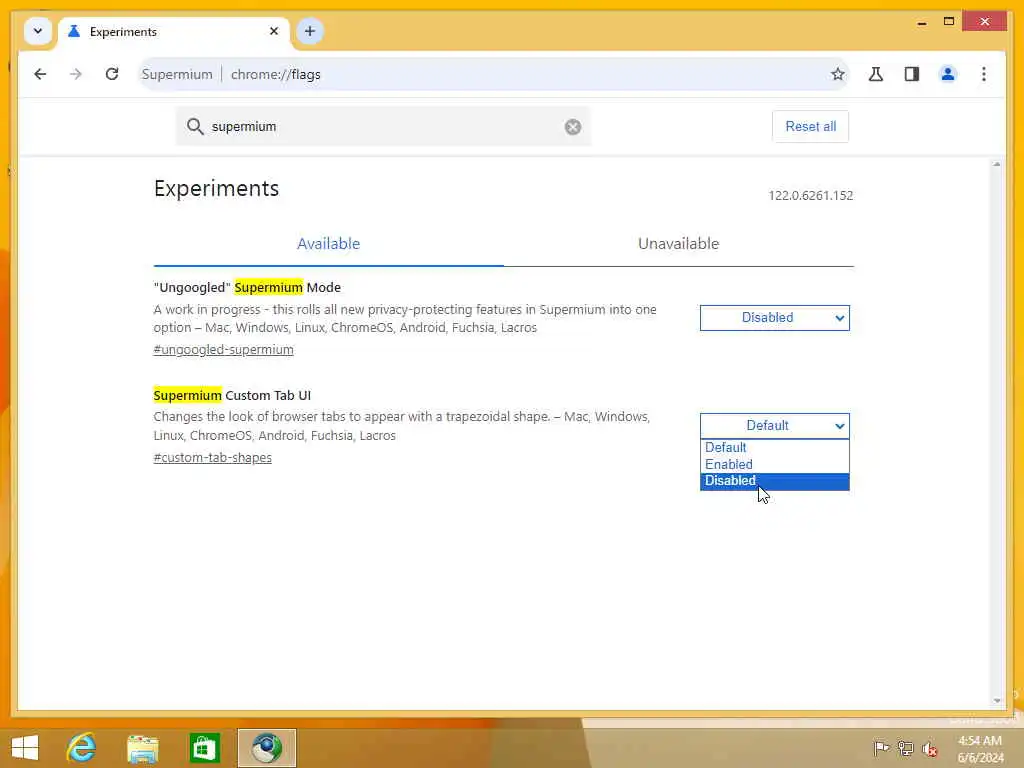Click the "Ungoogled" Supermium Mode title
Screen dimensions: 1024x768
tap(247, 287)
